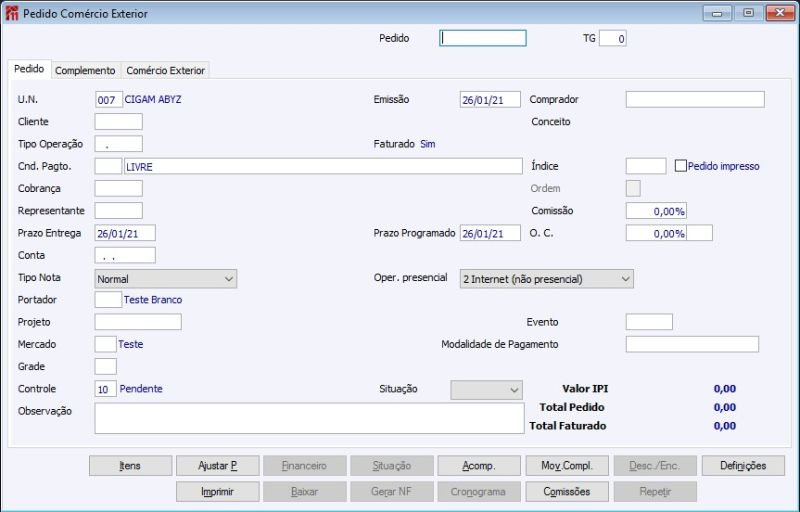Click the Valor IPI value 0,00

[x=724, y=389]
